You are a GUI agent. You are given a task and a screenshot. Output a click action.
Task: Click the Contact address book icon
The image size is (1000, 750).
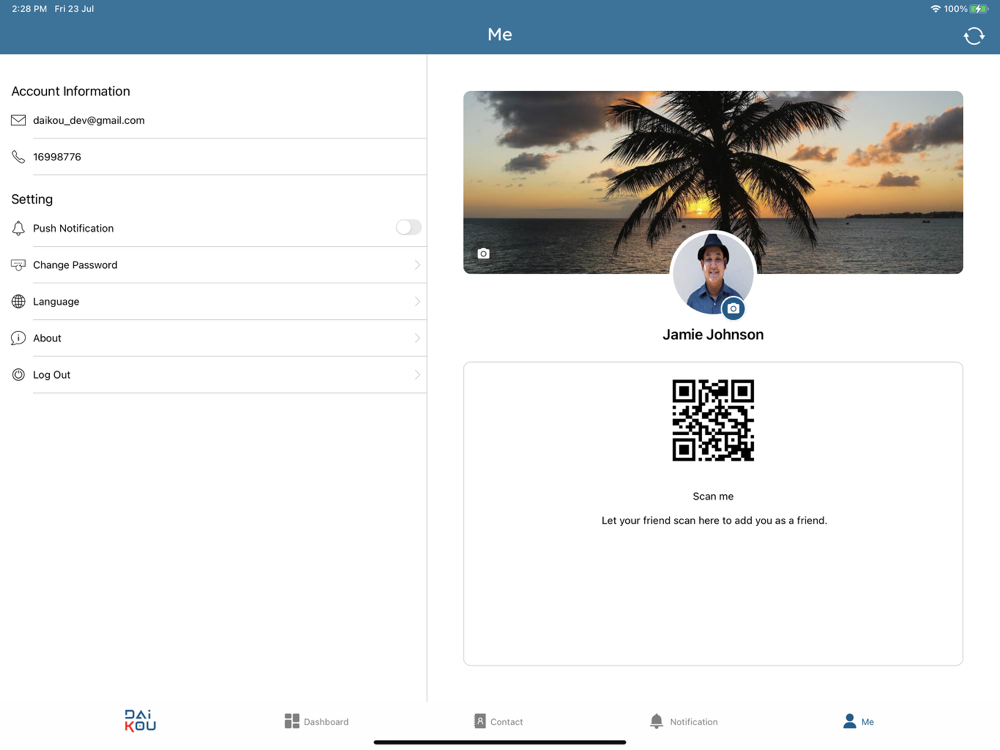point(480,721)
